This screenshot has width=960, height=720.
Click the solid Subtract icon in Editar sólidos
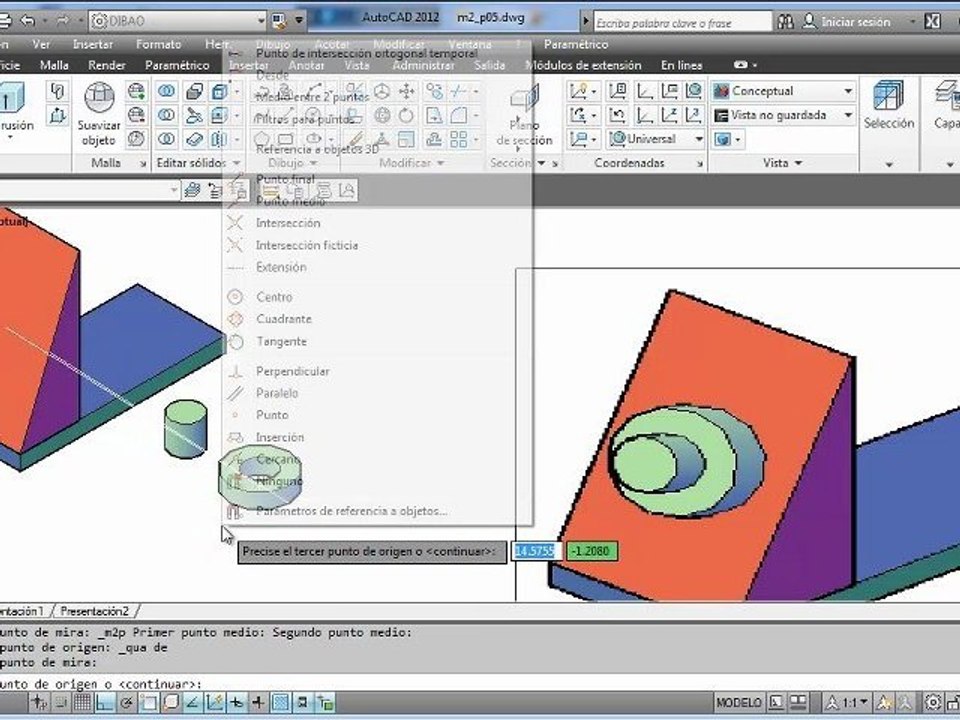coord(166,115)
